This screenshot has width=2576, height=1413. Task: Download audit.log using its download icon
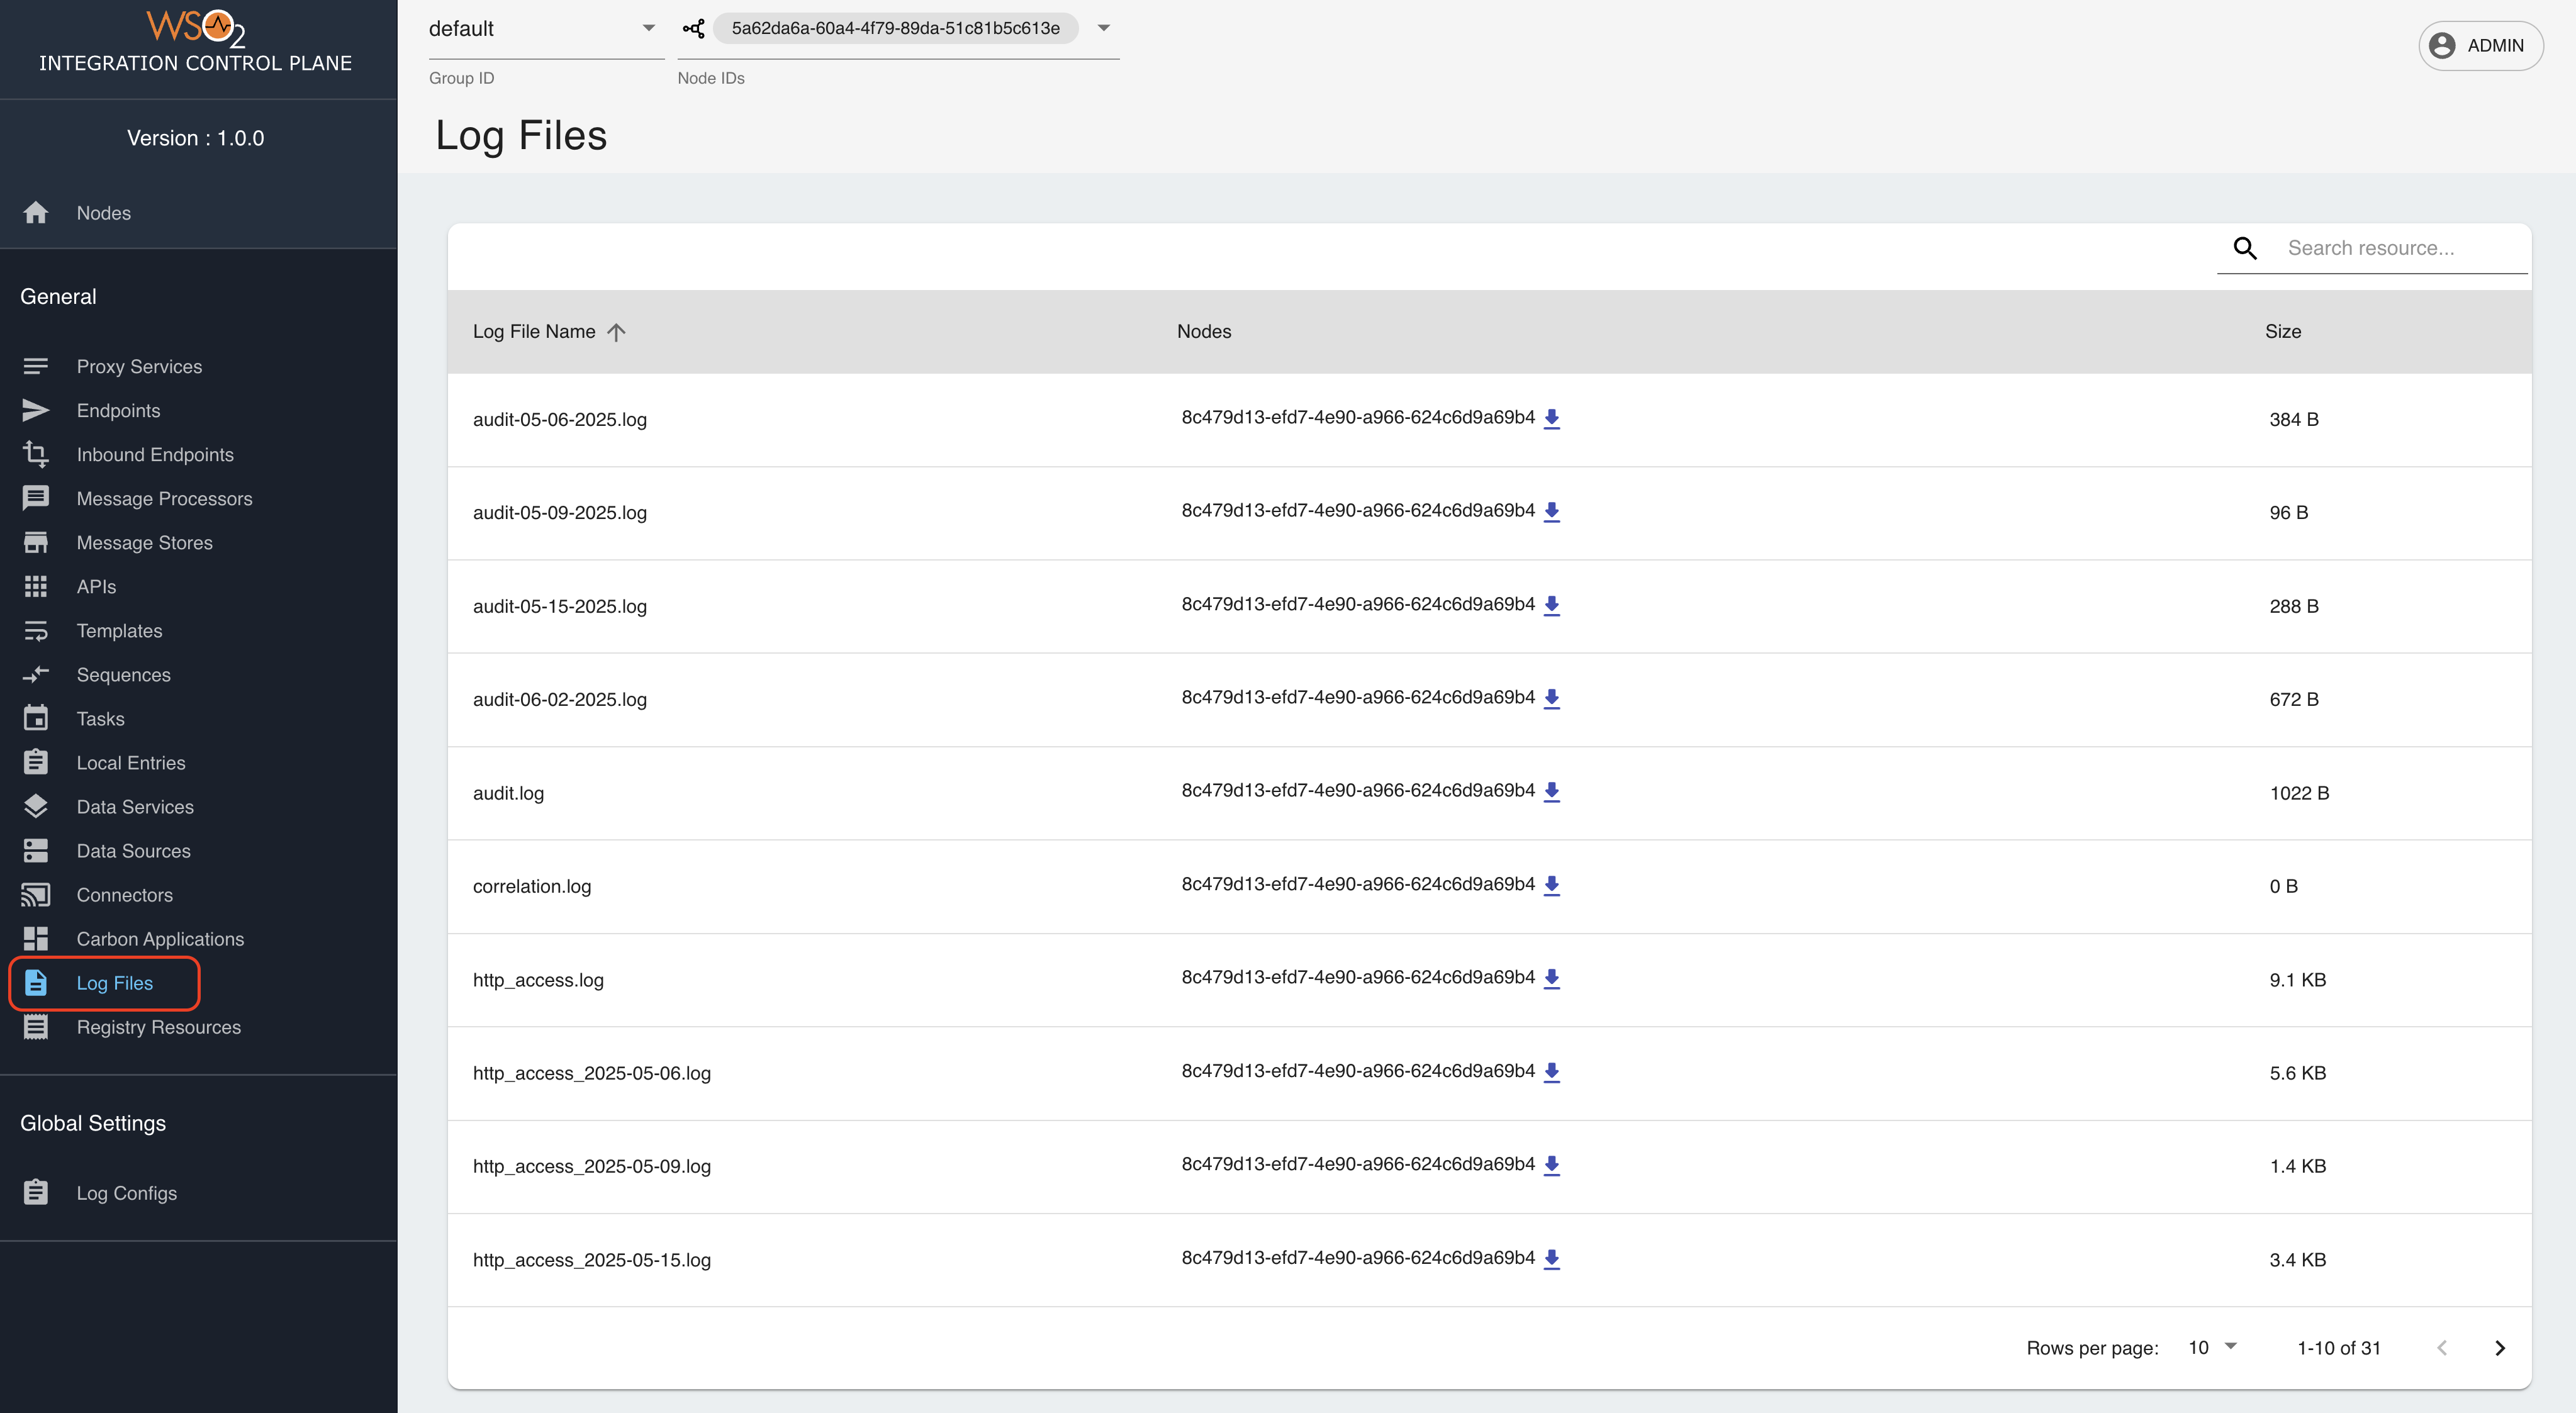1552,791
